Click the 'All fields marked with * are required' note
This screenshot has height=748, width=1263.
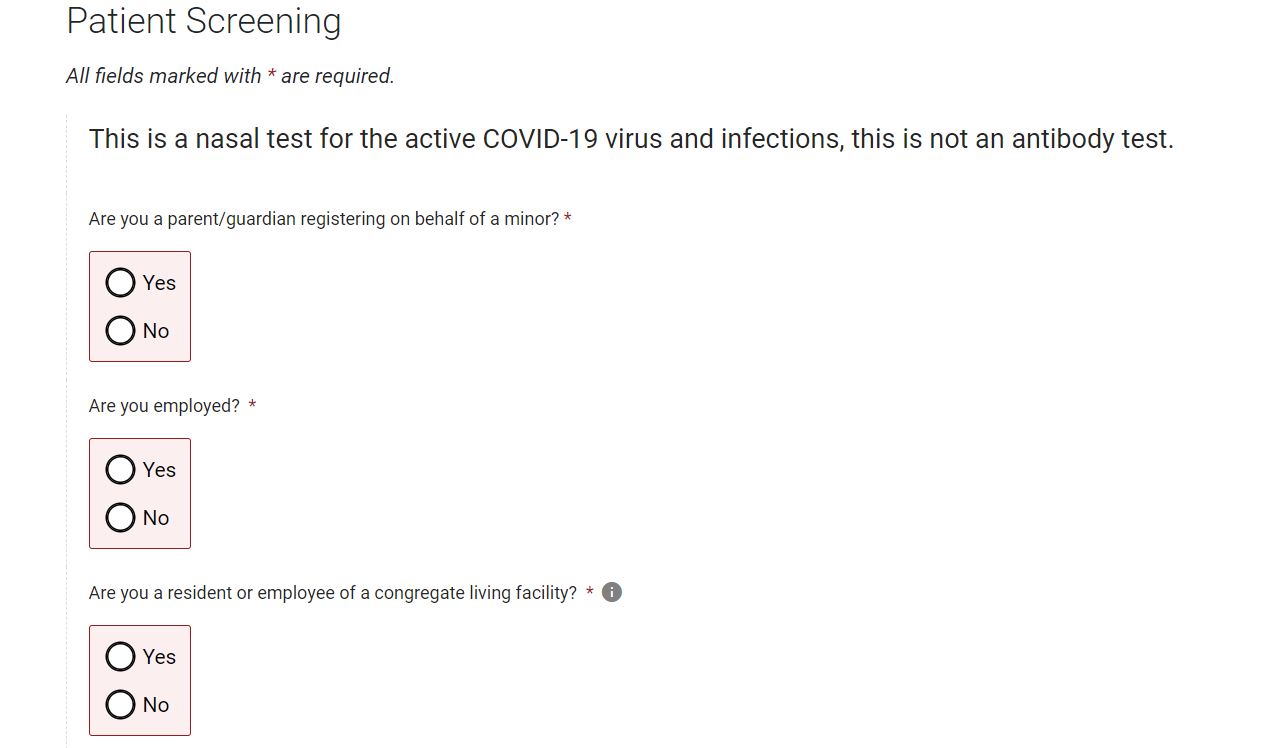pos(230,76)
